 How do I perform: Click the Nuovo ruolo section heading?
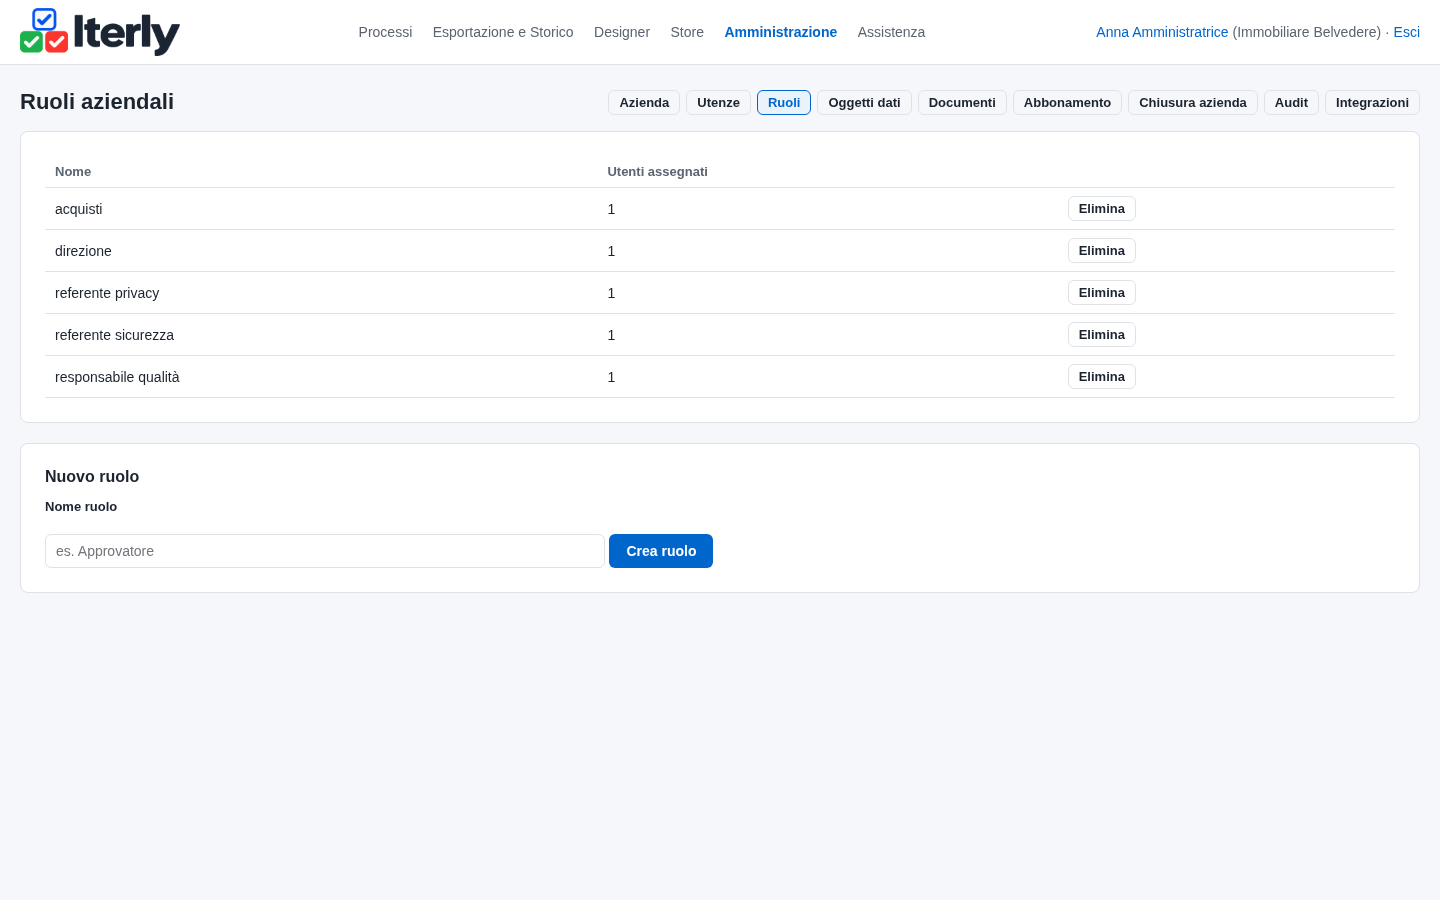point(92,477)
